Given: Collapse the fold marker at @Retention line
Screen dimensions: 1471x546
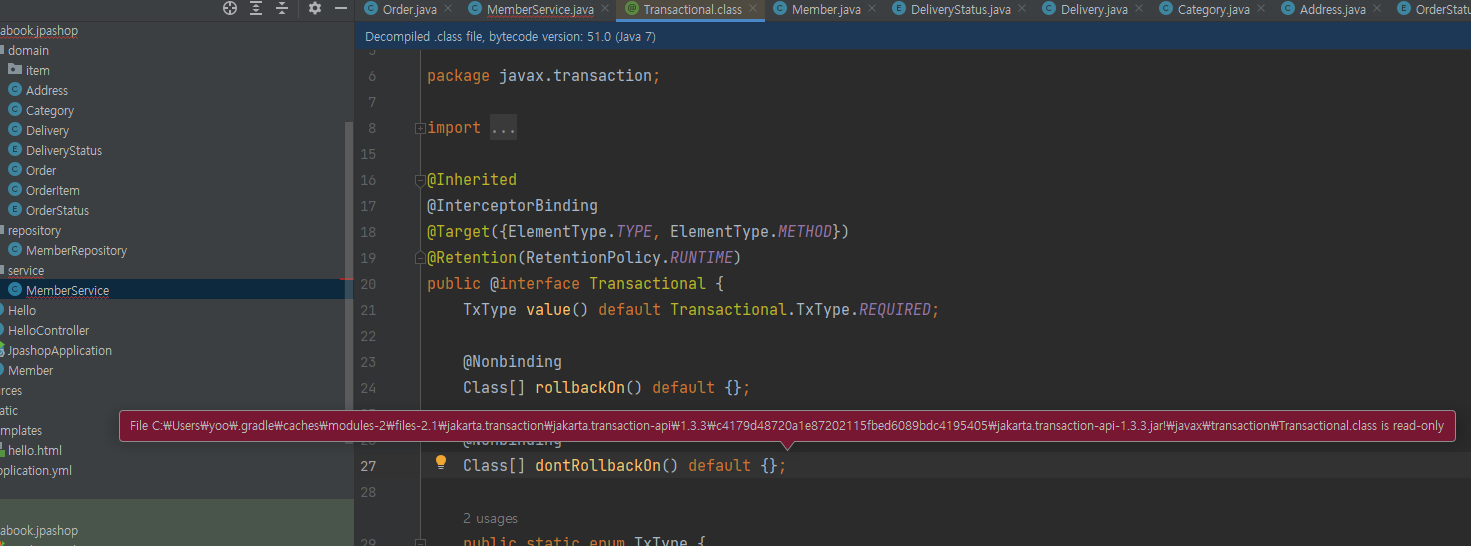Looking at the screenshot, I should (x=420, y=258).
